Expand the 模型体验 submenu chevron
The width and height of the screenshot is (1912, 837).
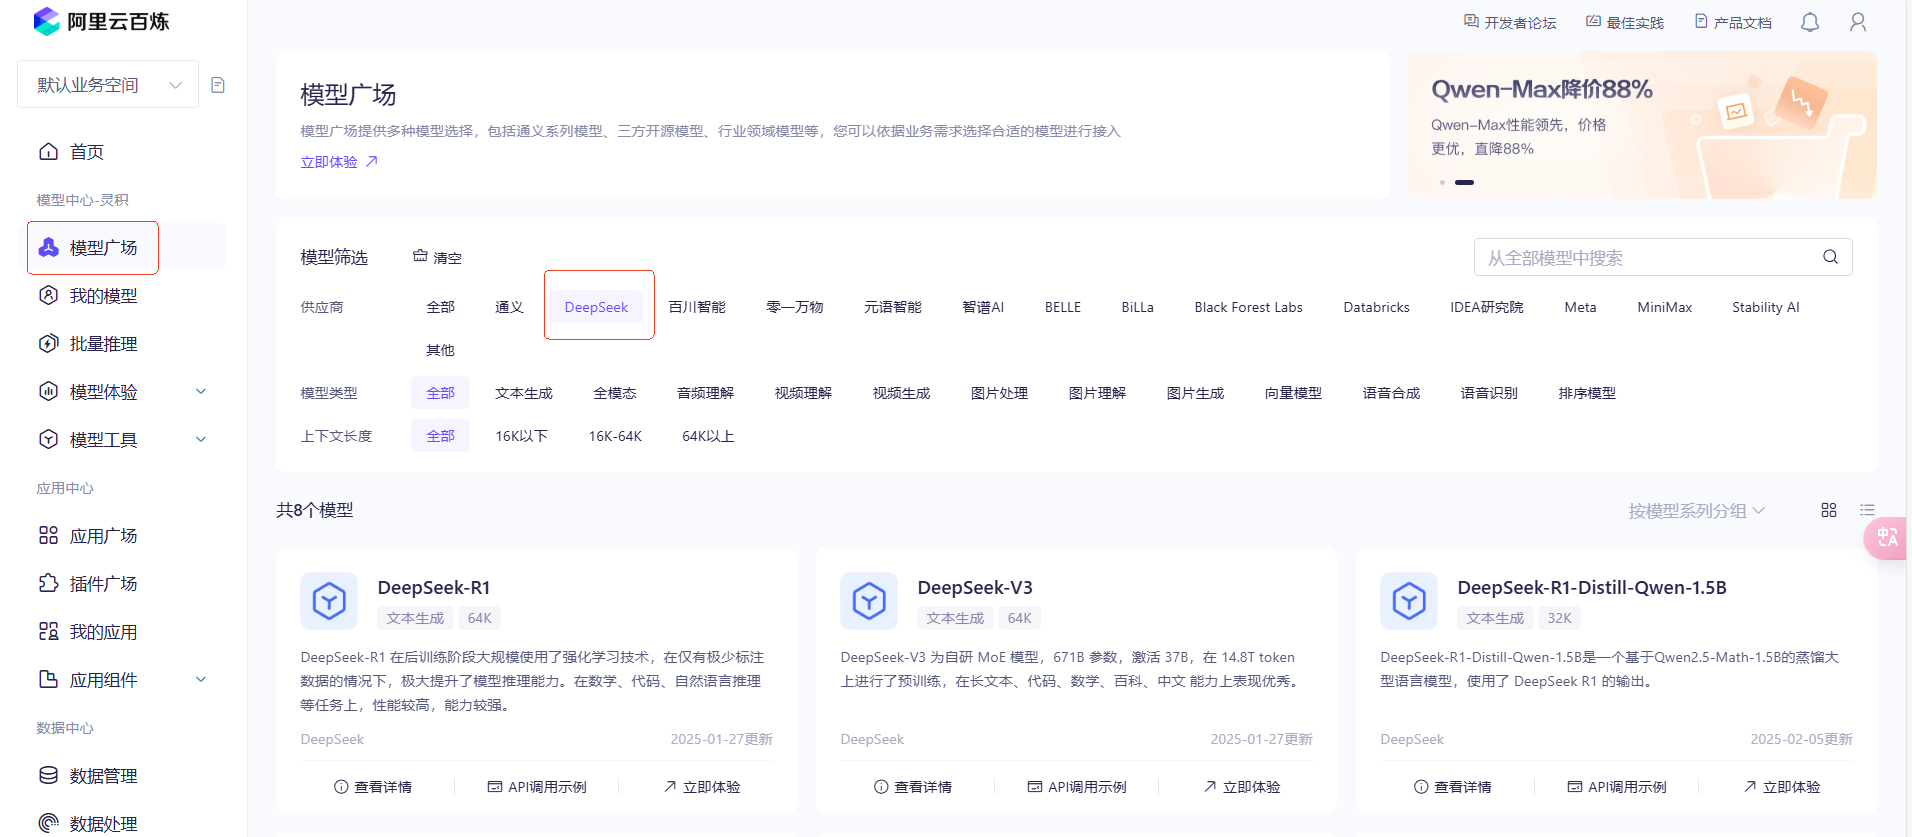pyautogui.click(x=201, y=391)
